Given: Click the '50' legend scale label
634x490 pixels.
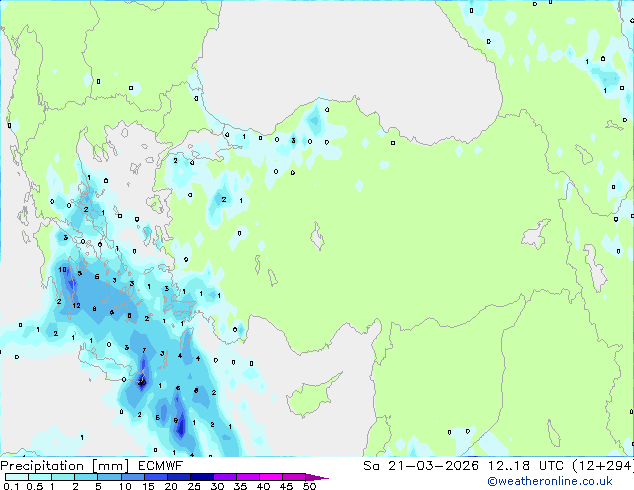Looking at the screenshot, I should (x=309, y=486).
